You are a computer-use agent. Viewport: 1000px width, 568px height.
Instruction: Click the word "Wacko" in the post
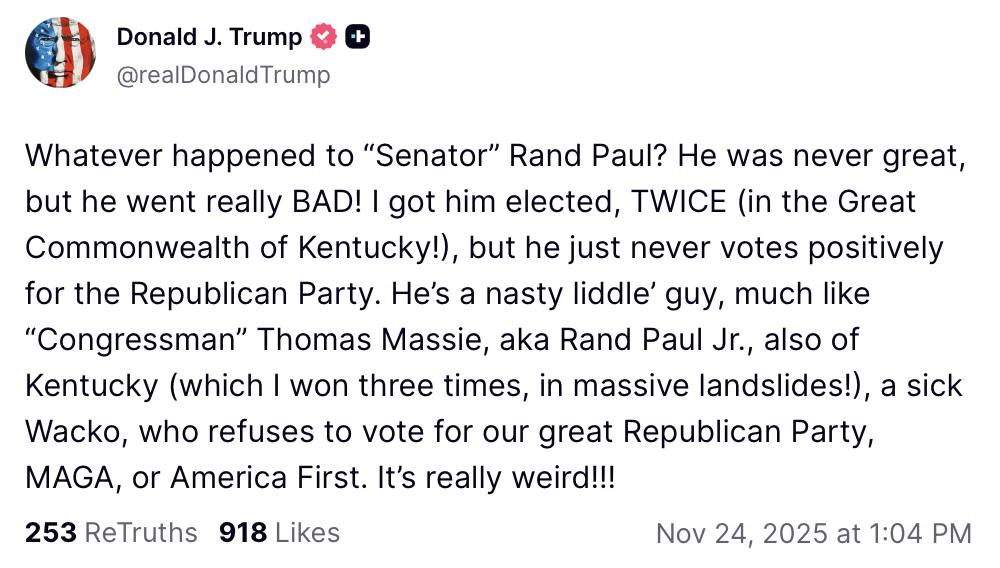click(x=74, y=431)
